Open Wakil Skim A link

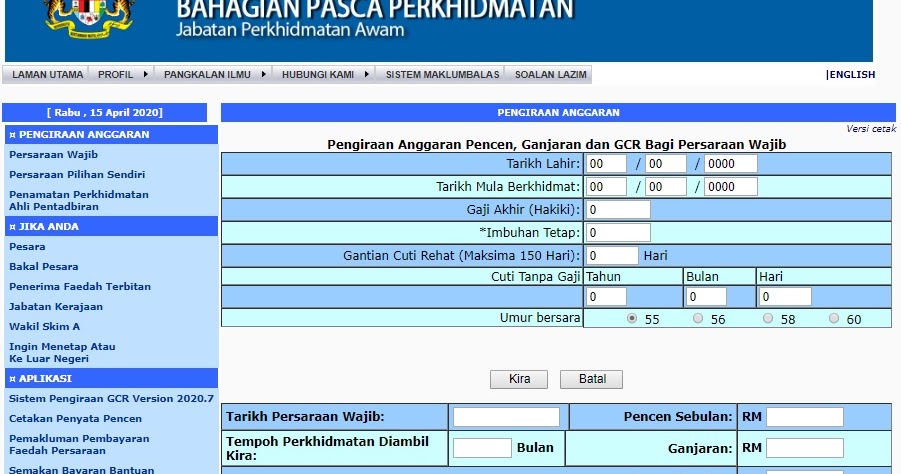(44, 326)
